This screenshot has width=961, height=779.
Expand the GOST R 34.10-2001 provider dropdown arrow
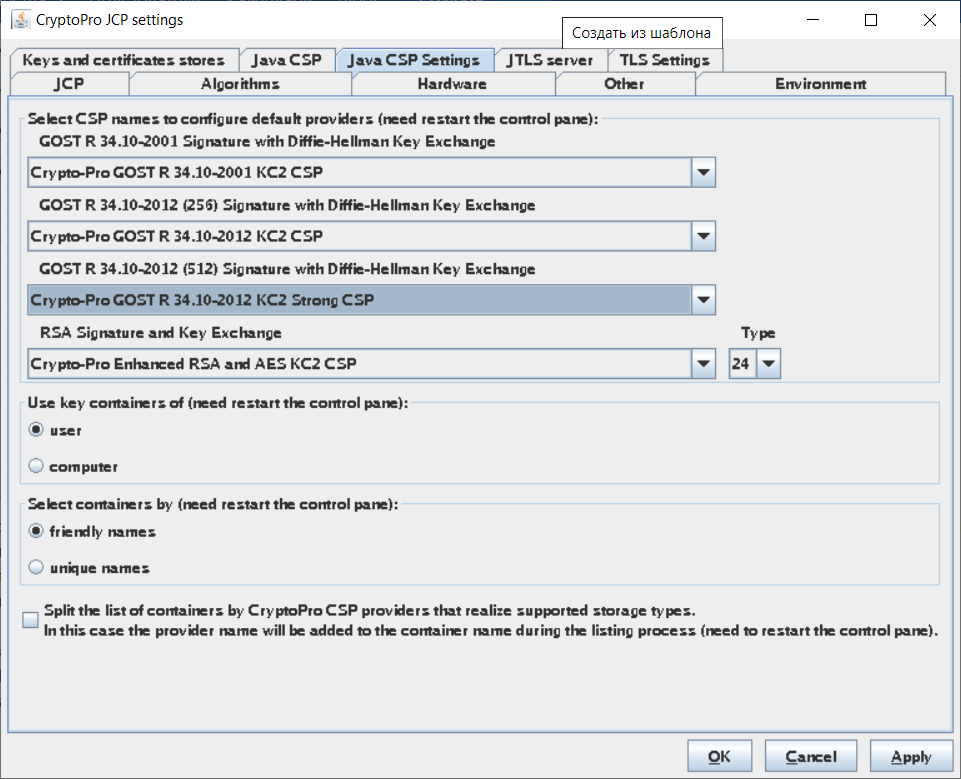point(703,172)
